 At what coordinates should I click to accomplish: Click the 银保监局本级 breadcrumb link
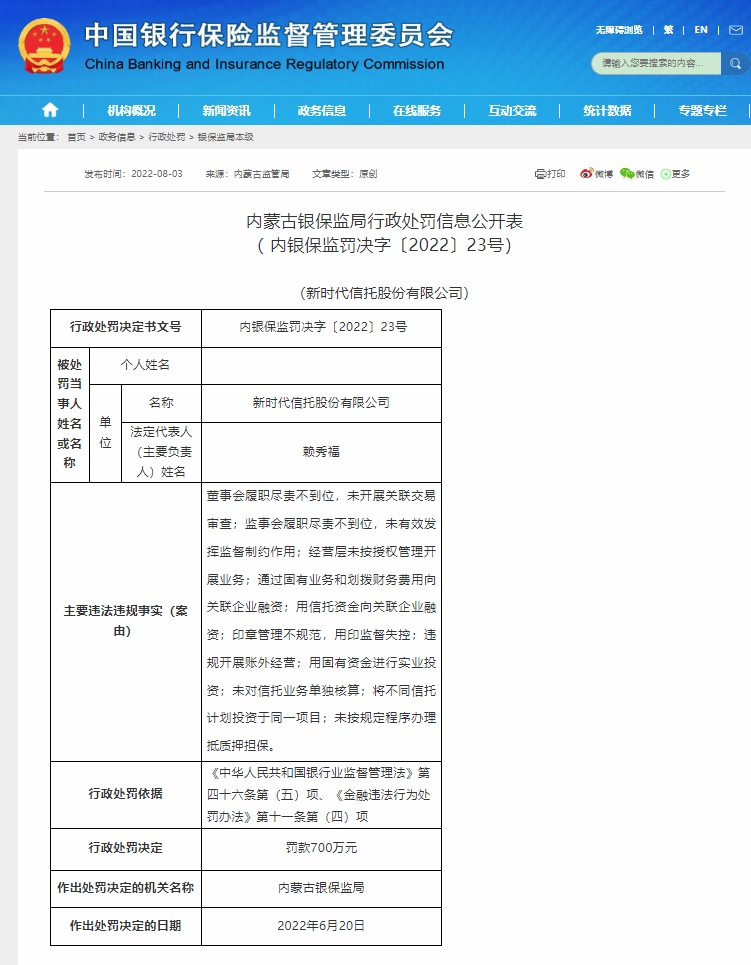pos(225,137)
